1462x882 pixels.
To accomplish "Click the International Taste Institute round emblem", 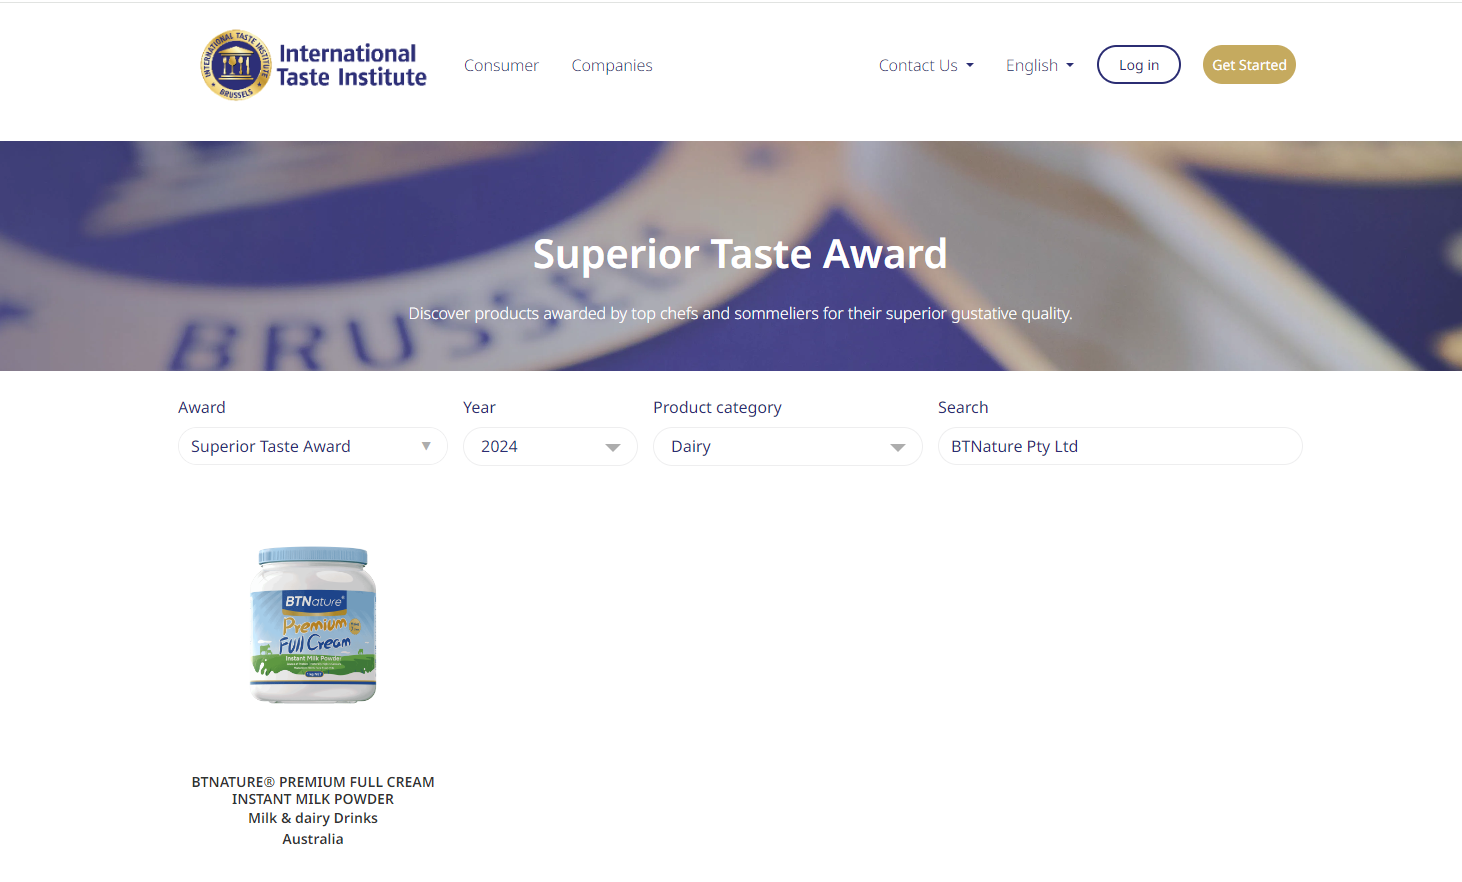I will pos(236,65).
